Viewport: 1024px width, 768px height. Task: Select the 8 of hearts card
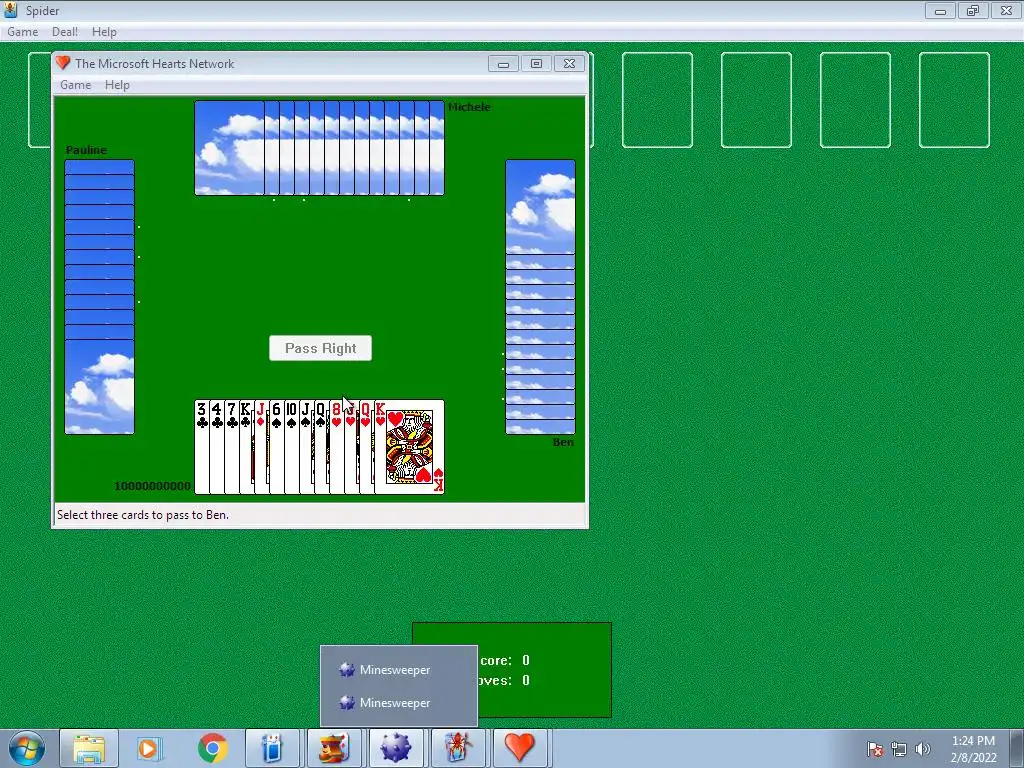coord(337,447)
